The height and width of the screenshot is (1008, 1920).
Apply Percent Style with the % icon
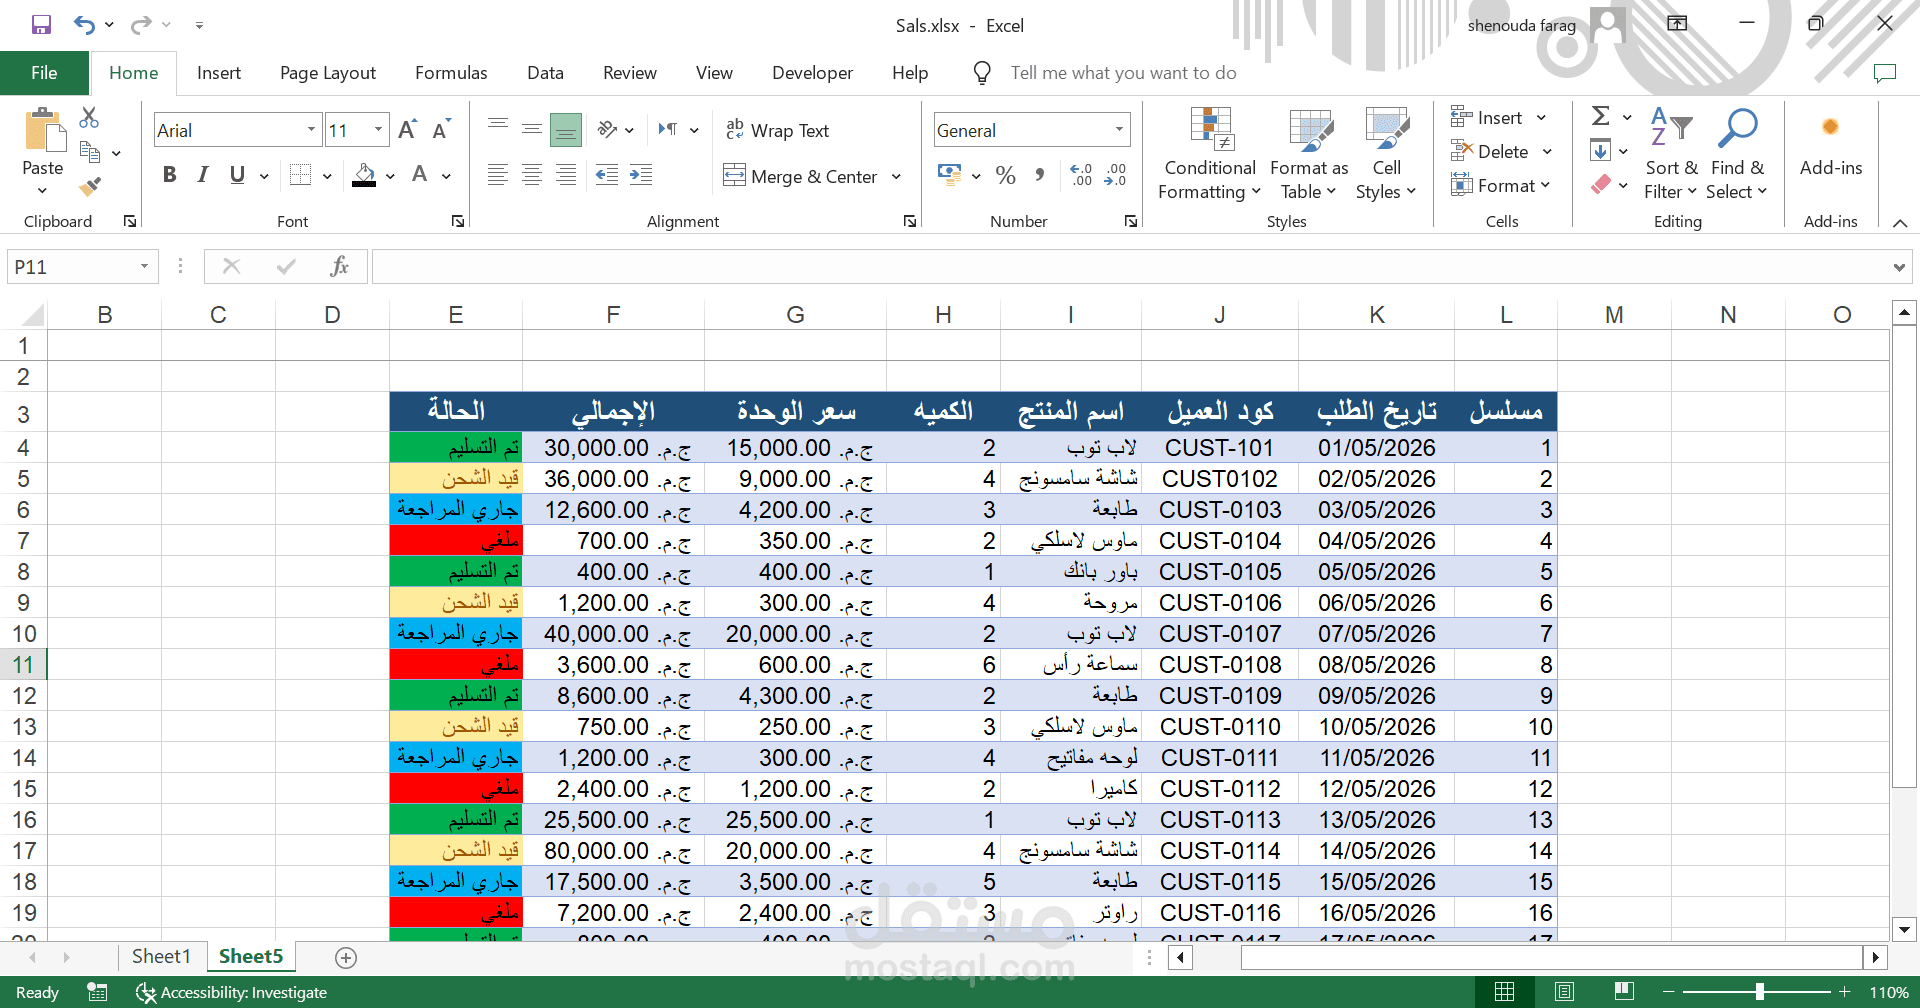click(1006, 176)
